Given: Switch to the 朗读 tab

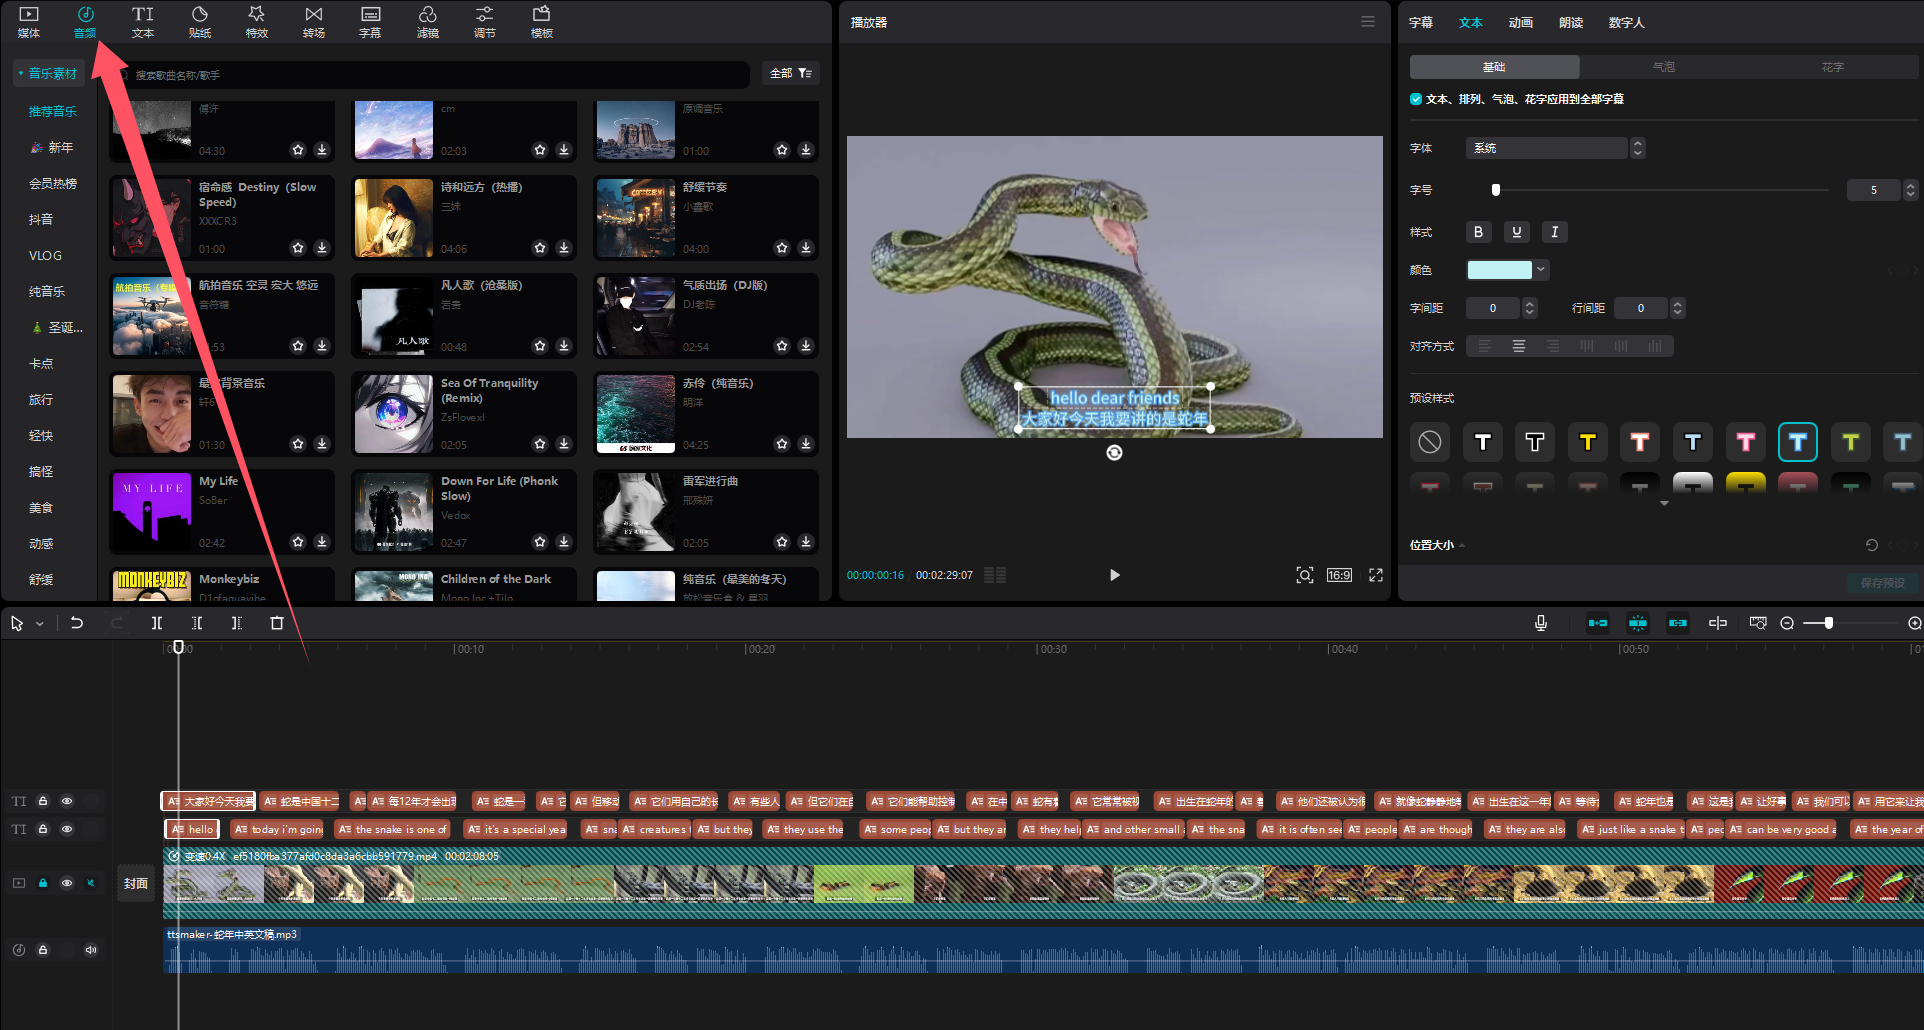Looking at the screenshot, I should point(1571,23).
